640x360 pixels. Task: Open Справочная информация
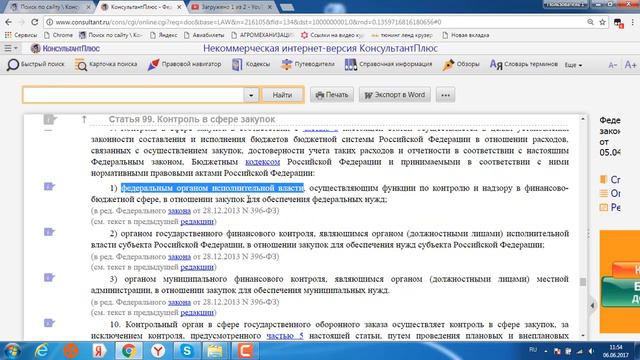tap(388, 64)
